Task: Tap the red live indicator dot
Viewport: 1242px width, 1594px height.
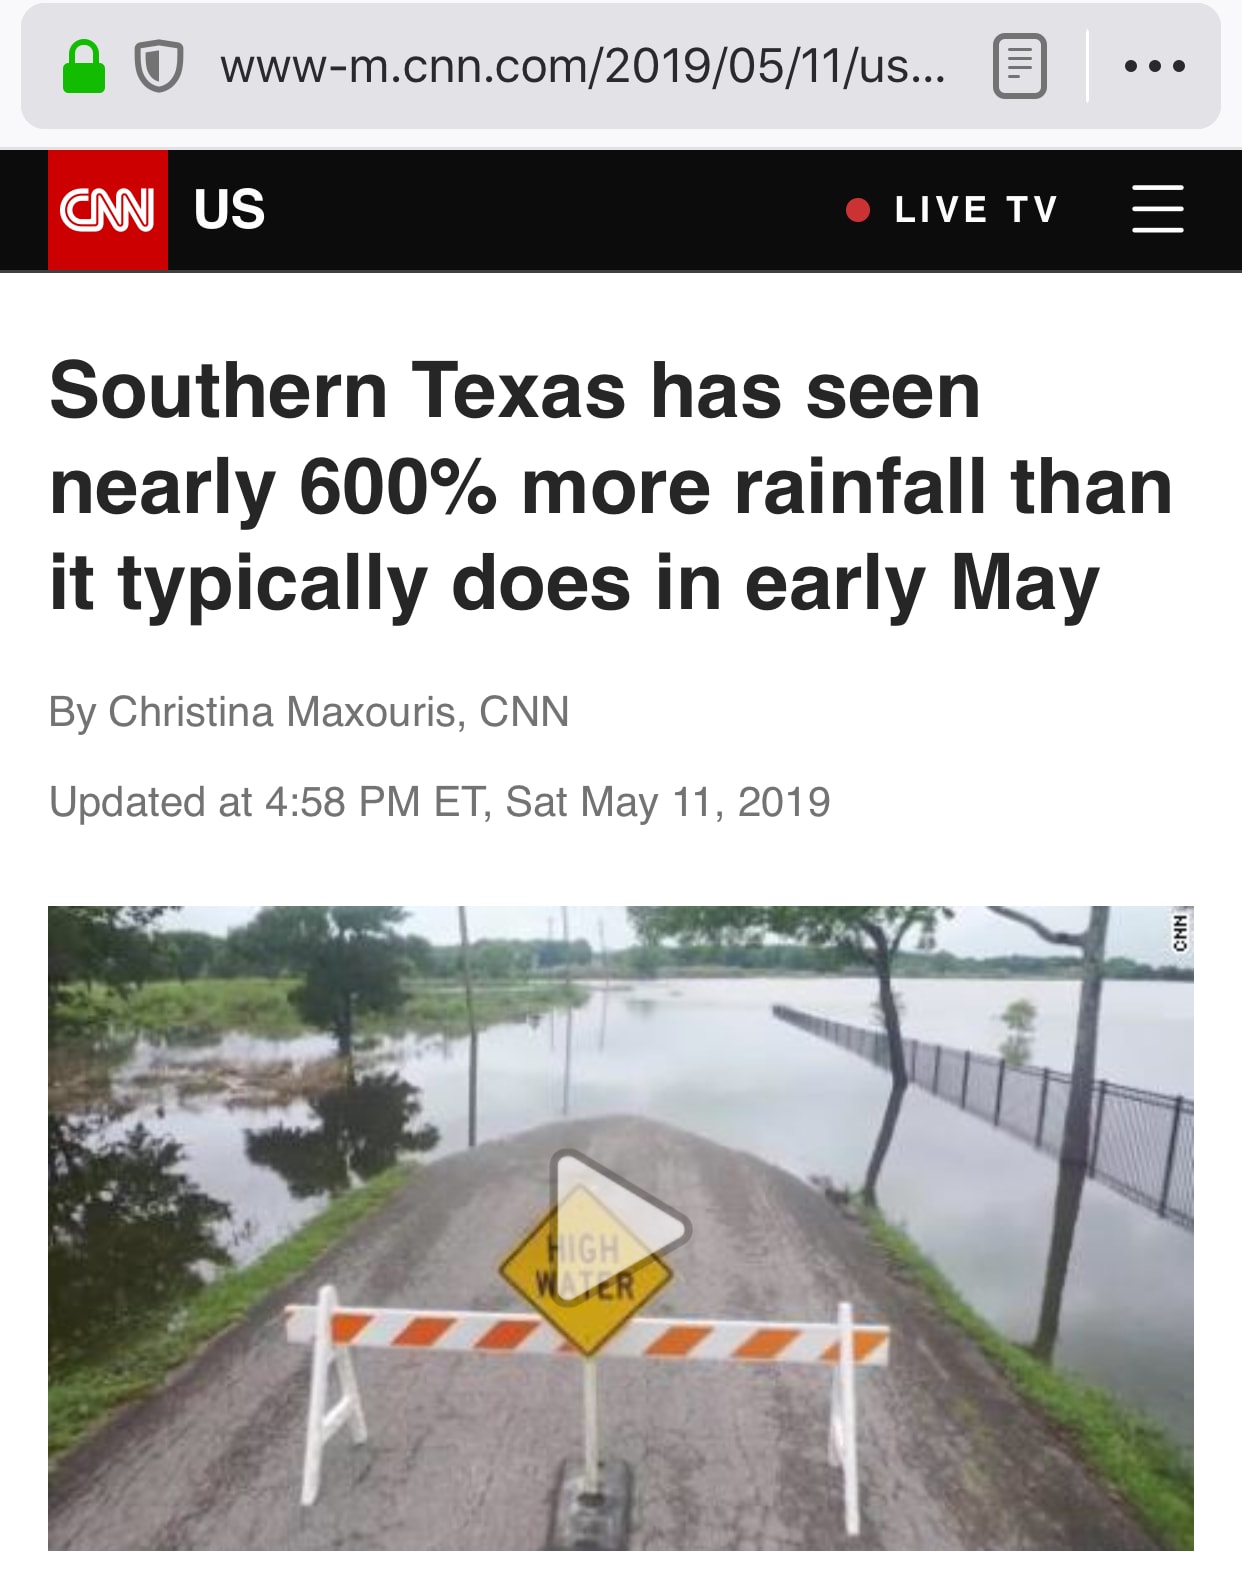Action: click(857, 210)
